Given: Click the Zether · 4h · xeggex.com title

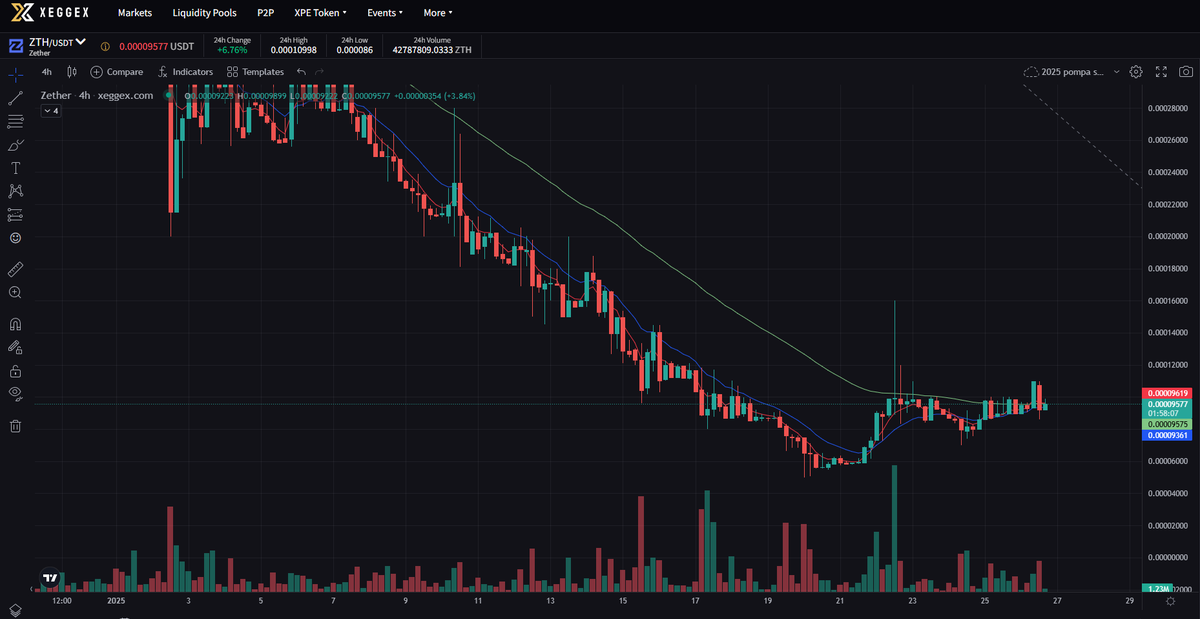Looking at the screenshot, I should 97,96.
